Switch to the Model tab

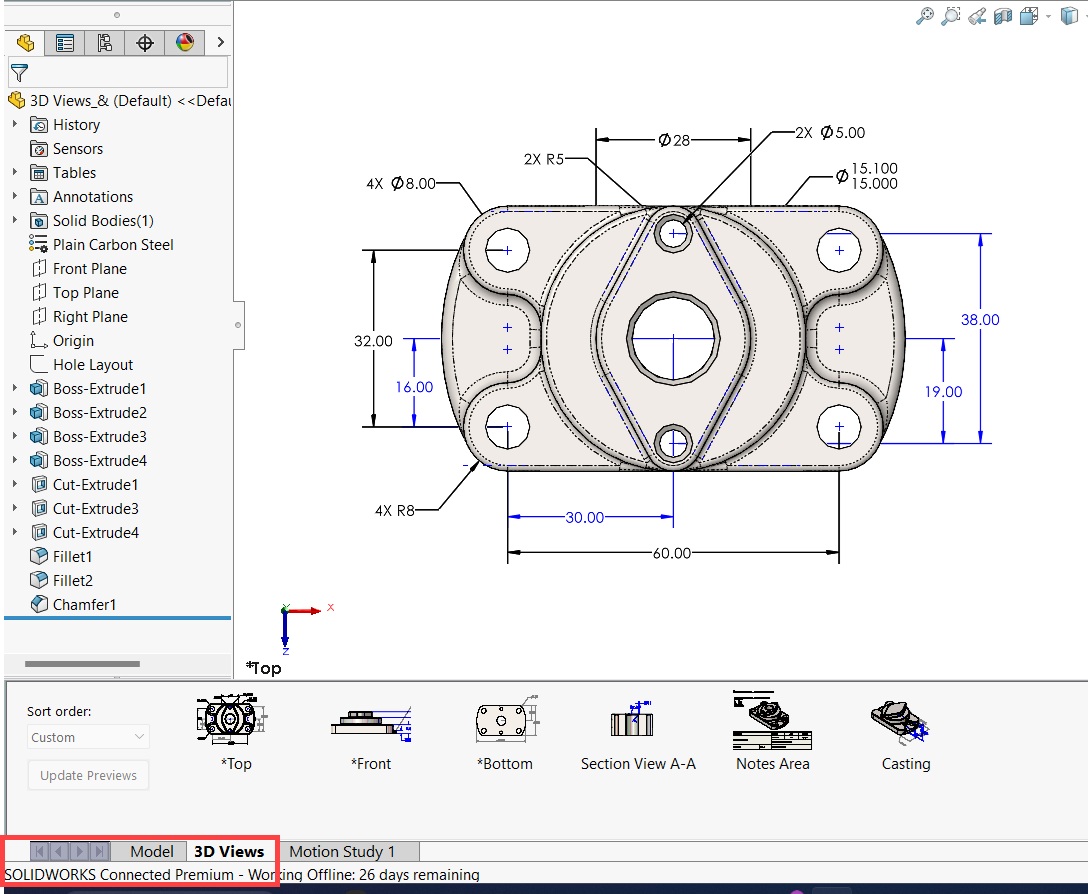[152, 852]
